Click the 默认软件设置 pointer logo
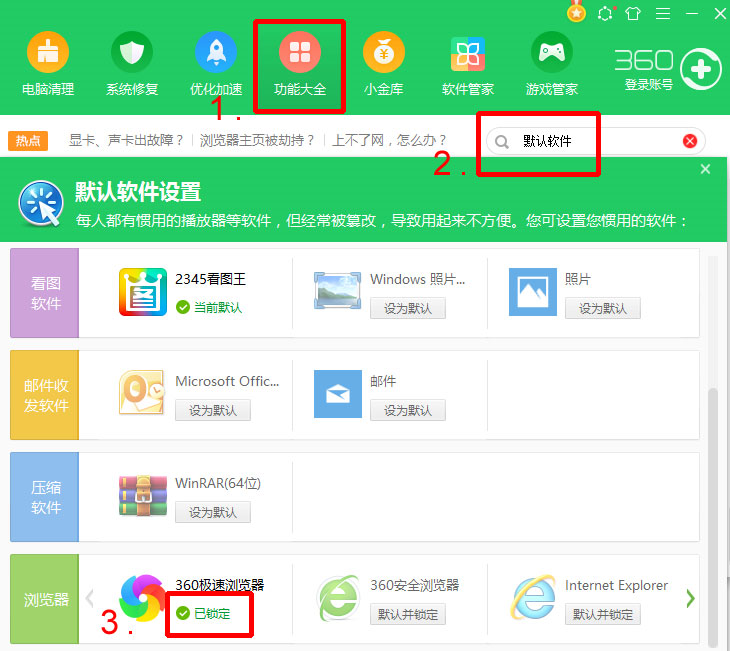Viewport: 730px width, 651px height. point(41,203)
